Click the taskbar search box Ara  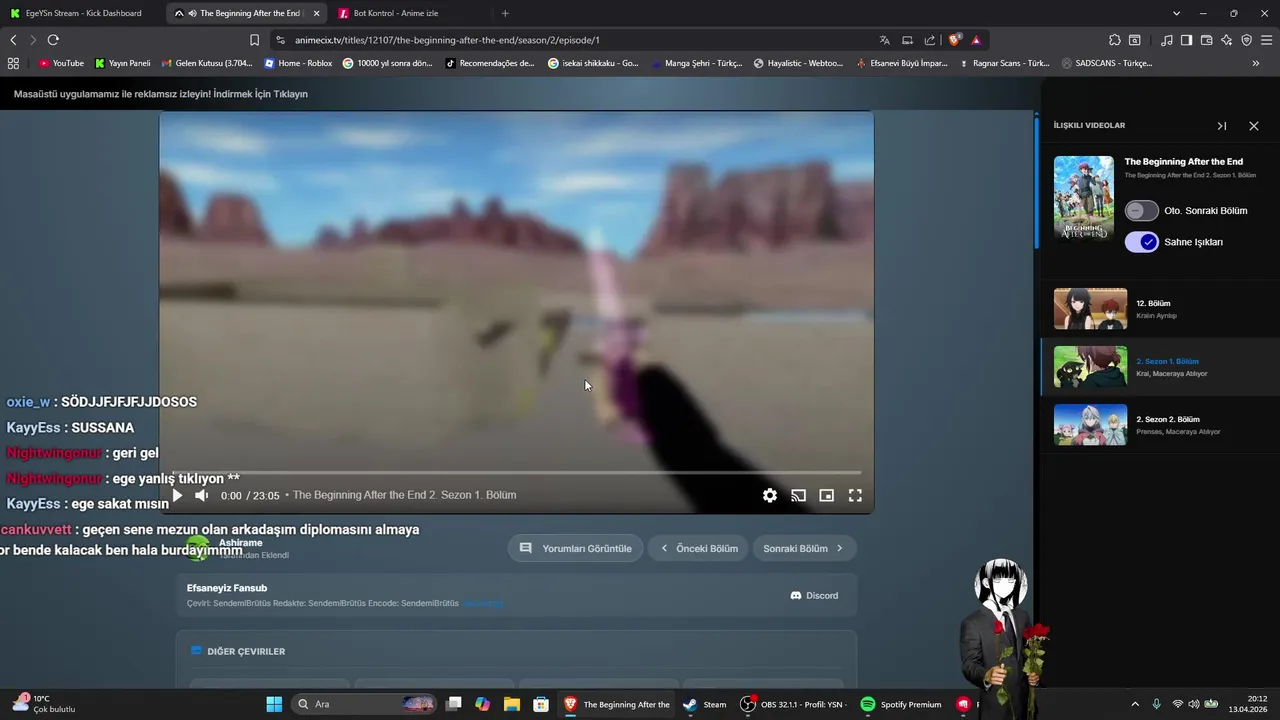tap(364, 704)
